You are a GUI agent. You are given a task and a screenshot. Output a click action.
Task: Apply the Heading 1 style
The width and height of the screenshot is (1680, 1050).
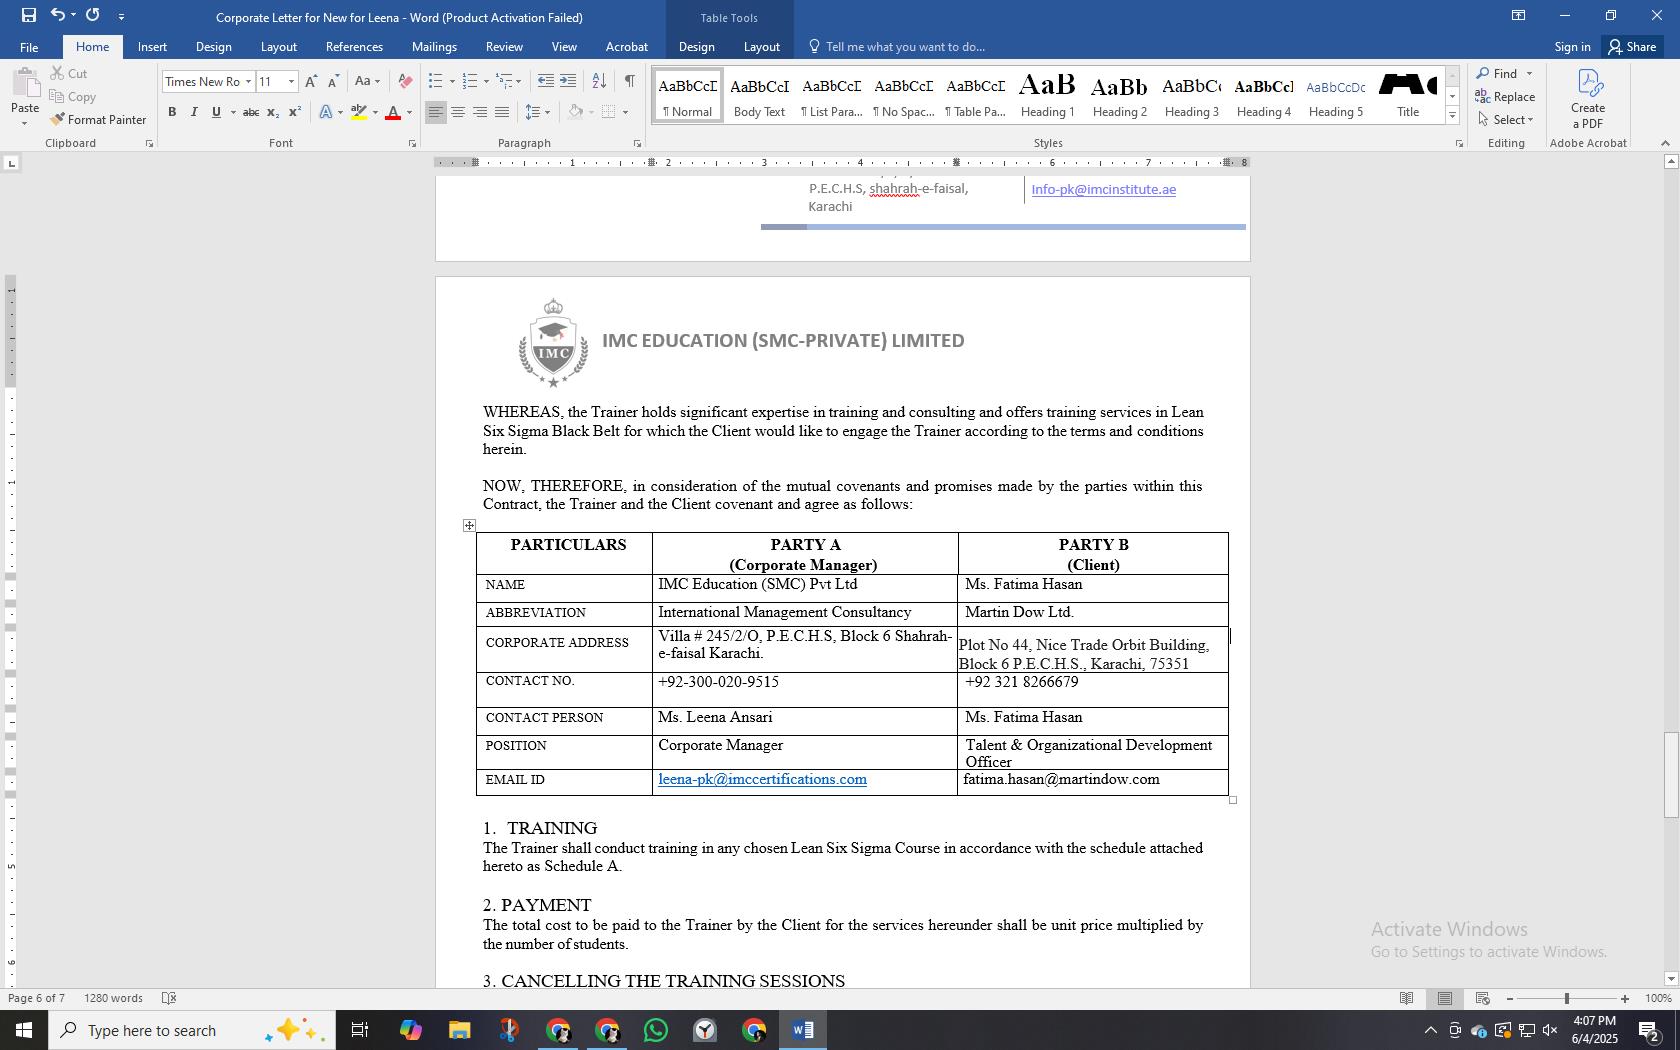pyautogui.click(x=1047, y=96)
